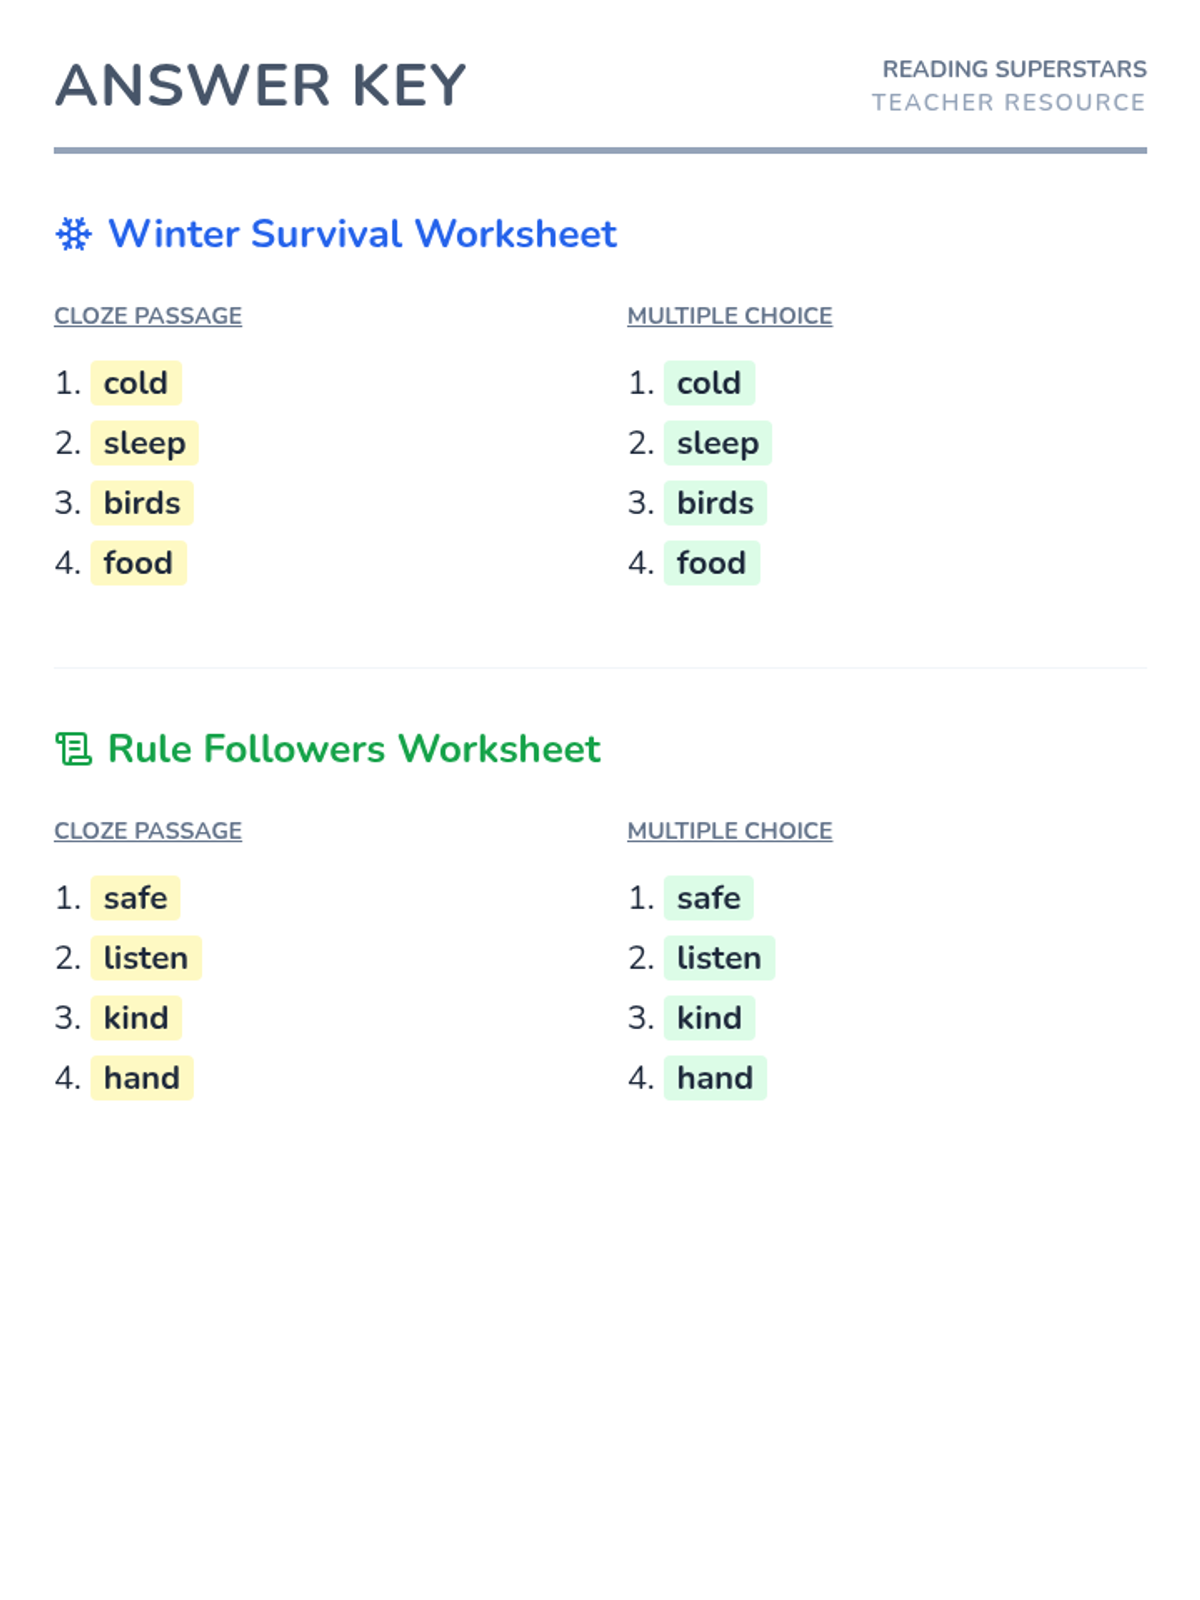Click the Teacher Resource subtitle
1200x1600 pixels.
[1009, 102]
